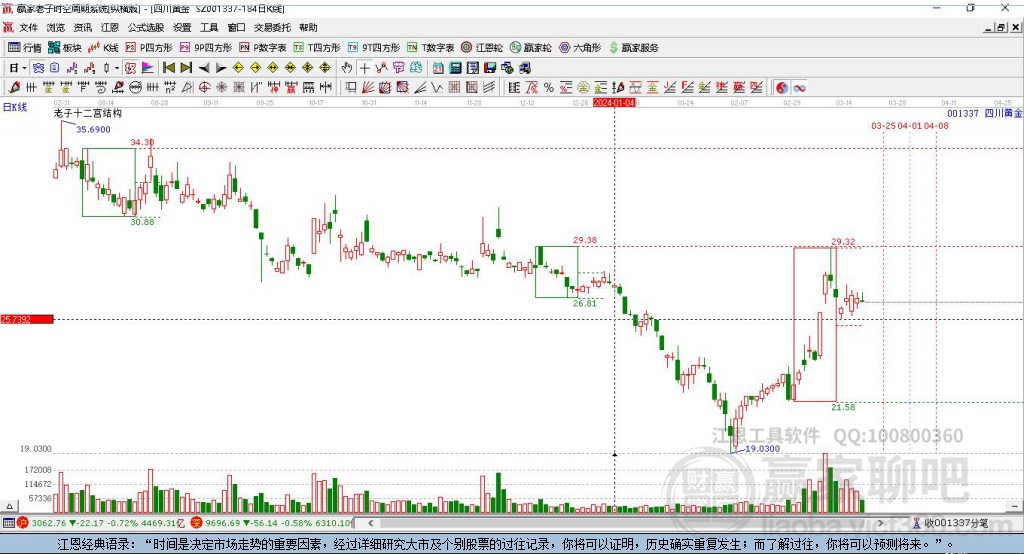1024x554 pixels.
Task: Open the 9T四方形 tool
Action: pos(374,48)
